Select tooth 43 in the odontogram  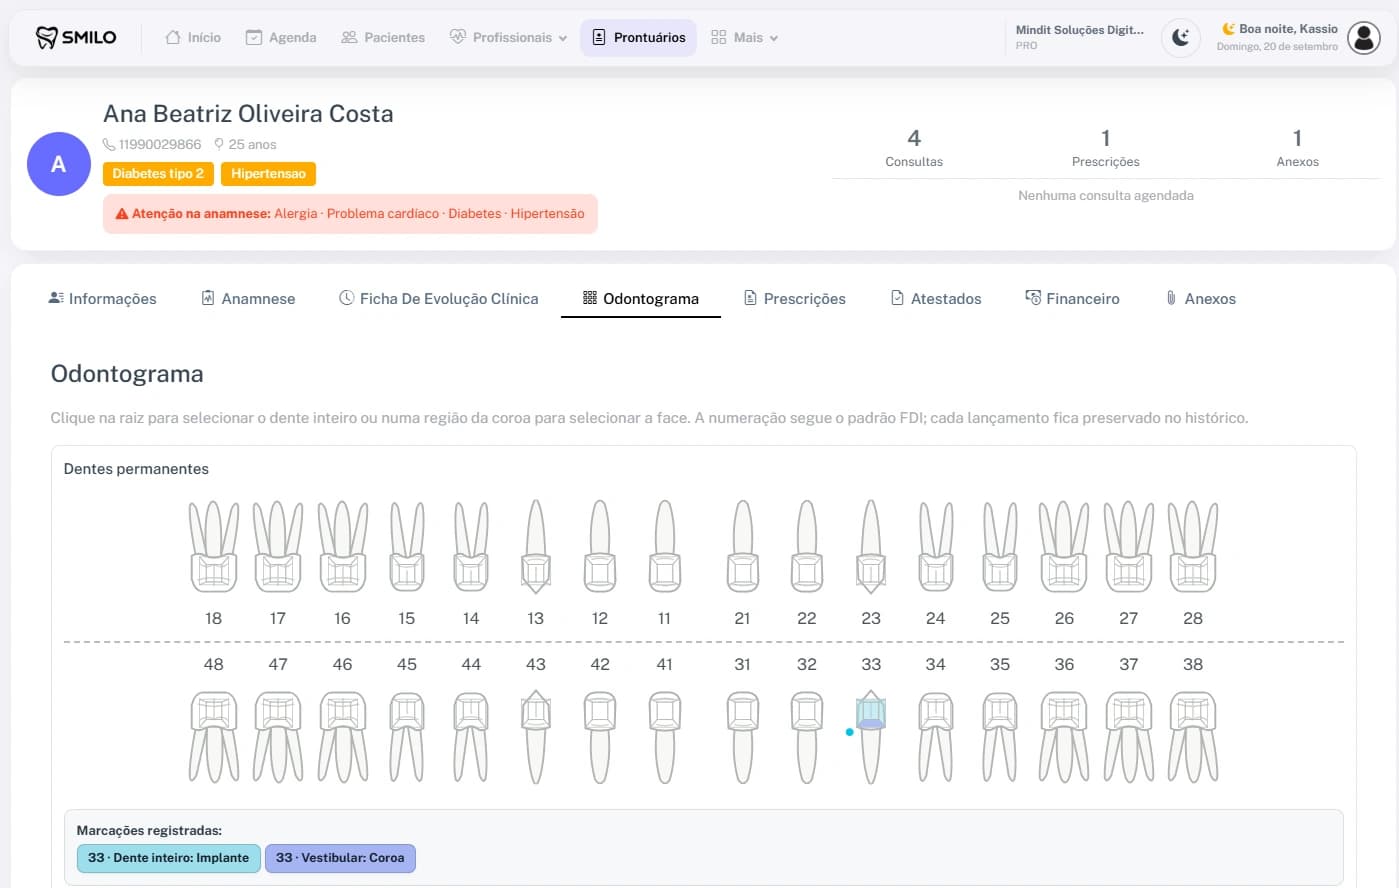[x=536, y=737]
